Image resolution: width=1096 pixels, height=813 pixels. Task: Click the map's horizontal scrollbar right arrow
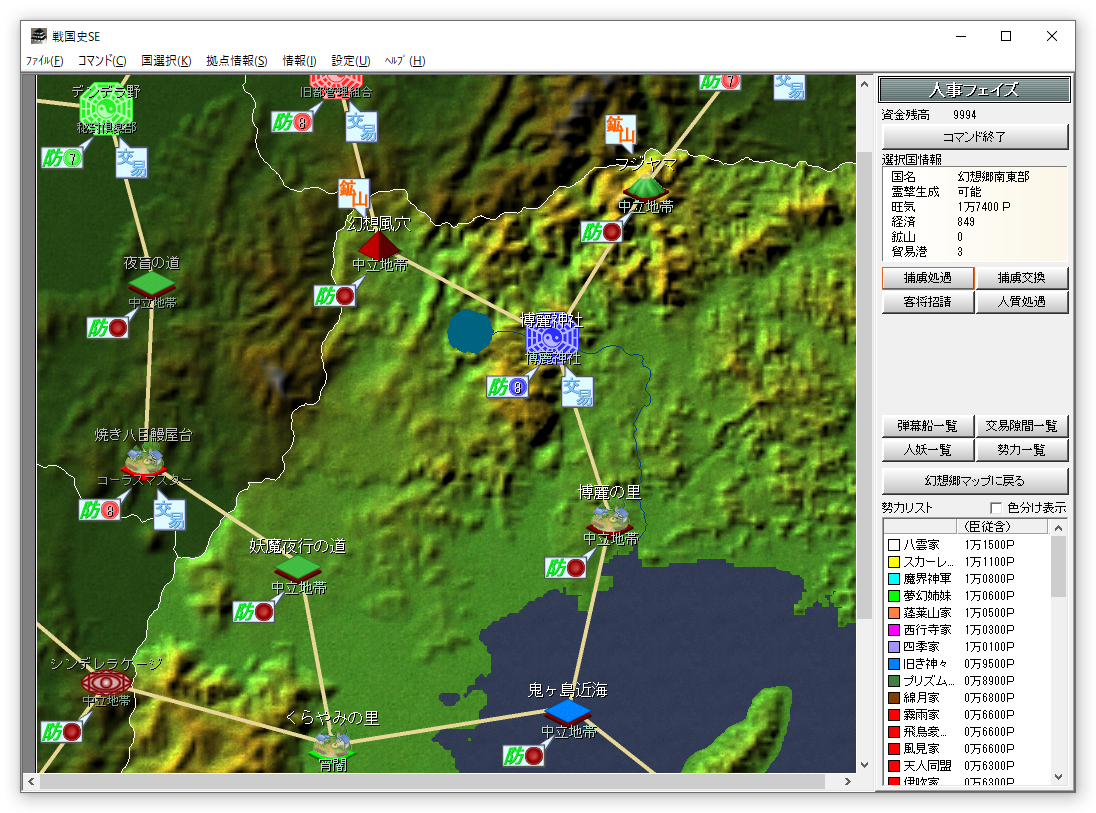848,782
